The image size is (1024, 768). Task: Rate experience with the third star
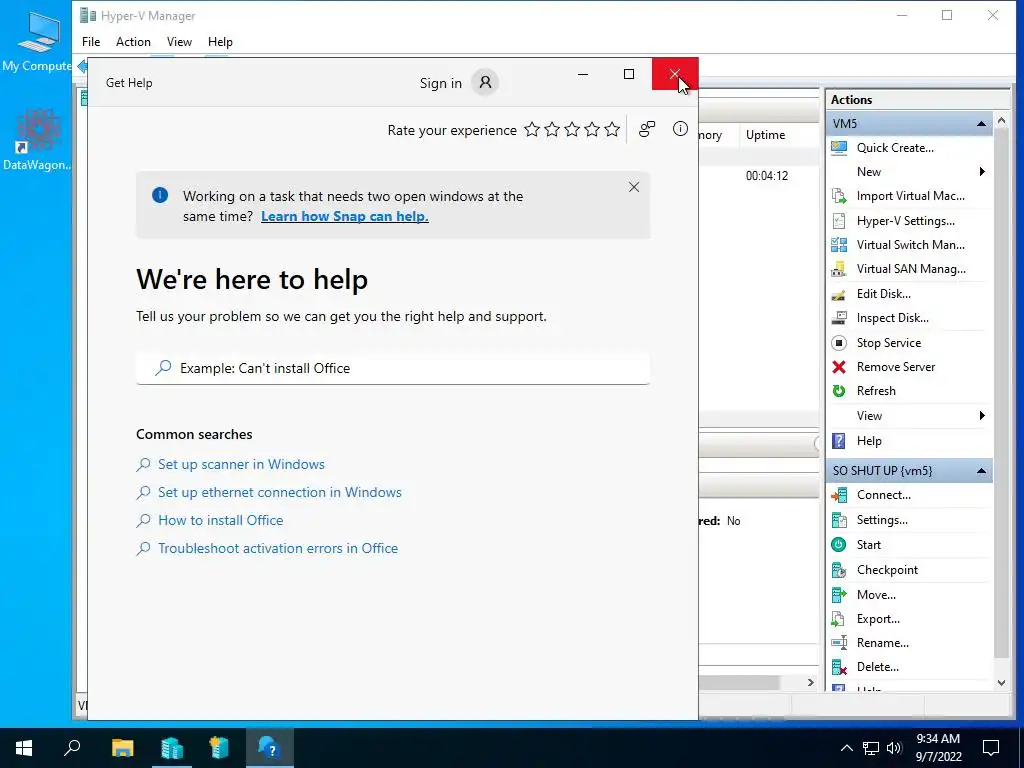click(572, 129)
